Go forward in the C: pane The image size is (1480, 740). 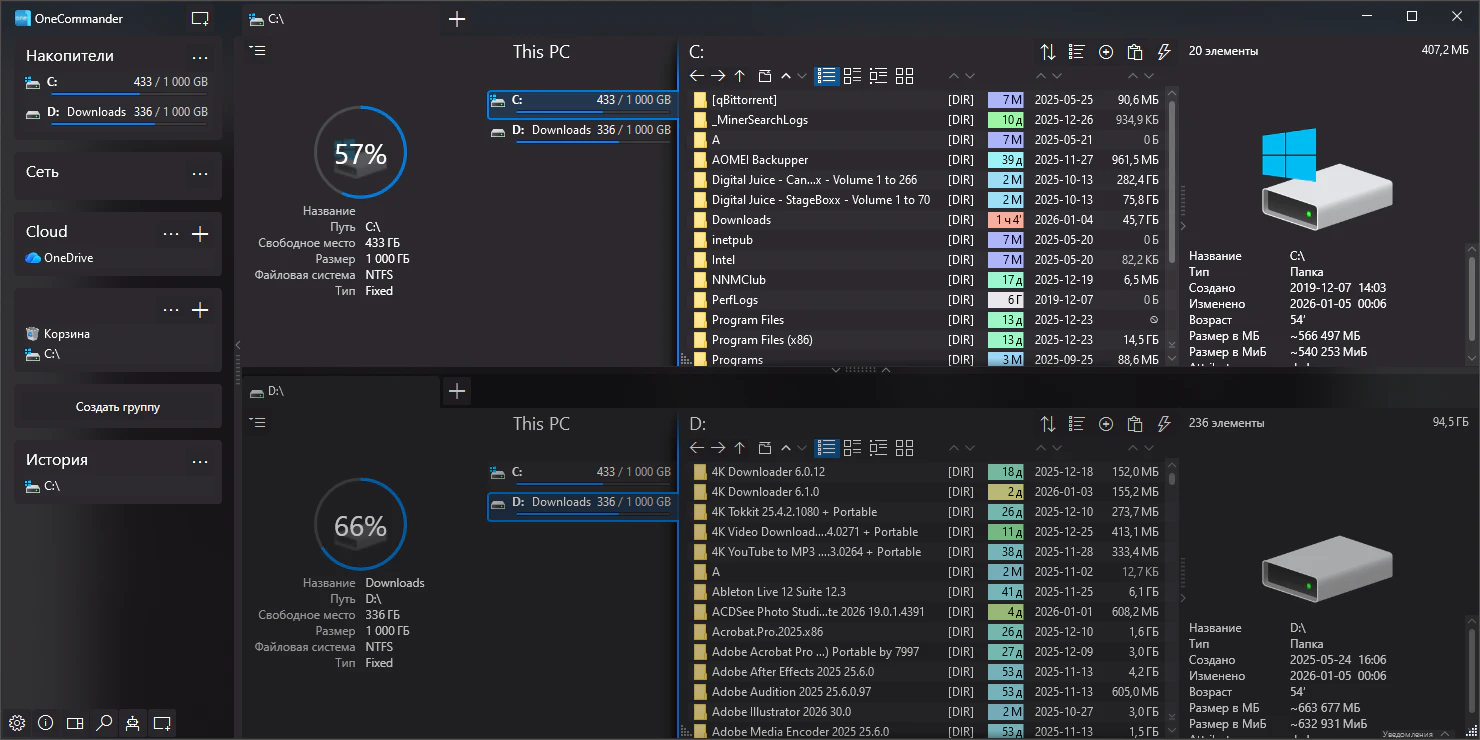[x=718, y=76]
